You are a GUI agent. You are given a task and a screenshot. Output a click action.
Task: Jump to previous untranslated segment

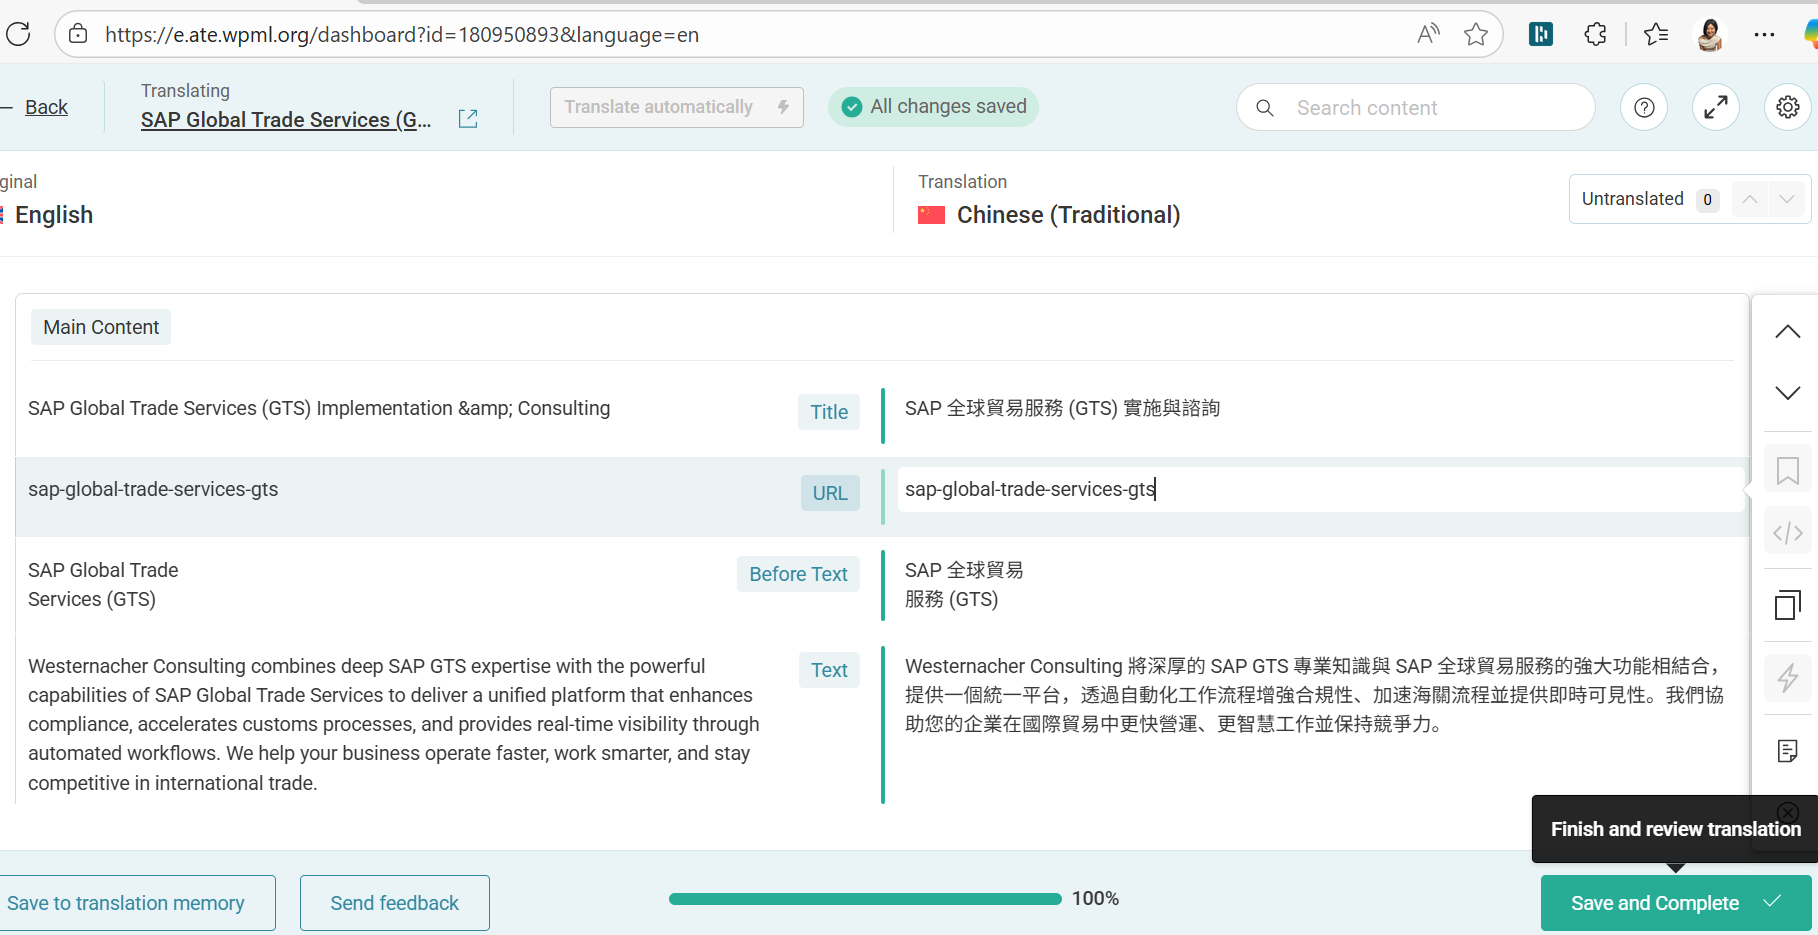tap(1750, 199)
